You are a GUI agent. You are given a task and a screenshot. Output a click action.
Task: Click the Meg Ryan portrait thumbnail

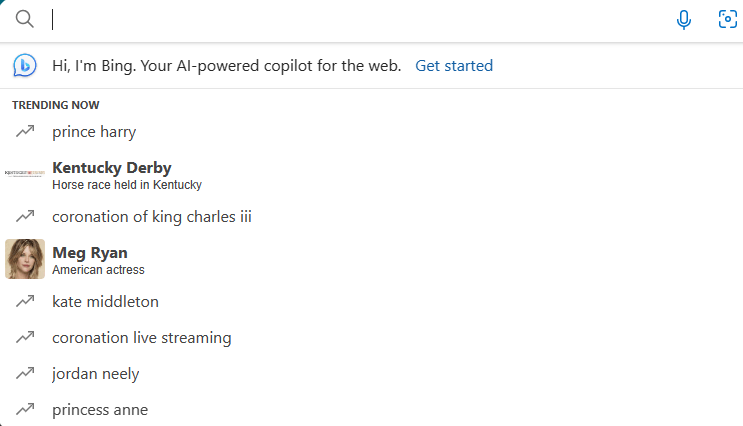pos(25,259)
